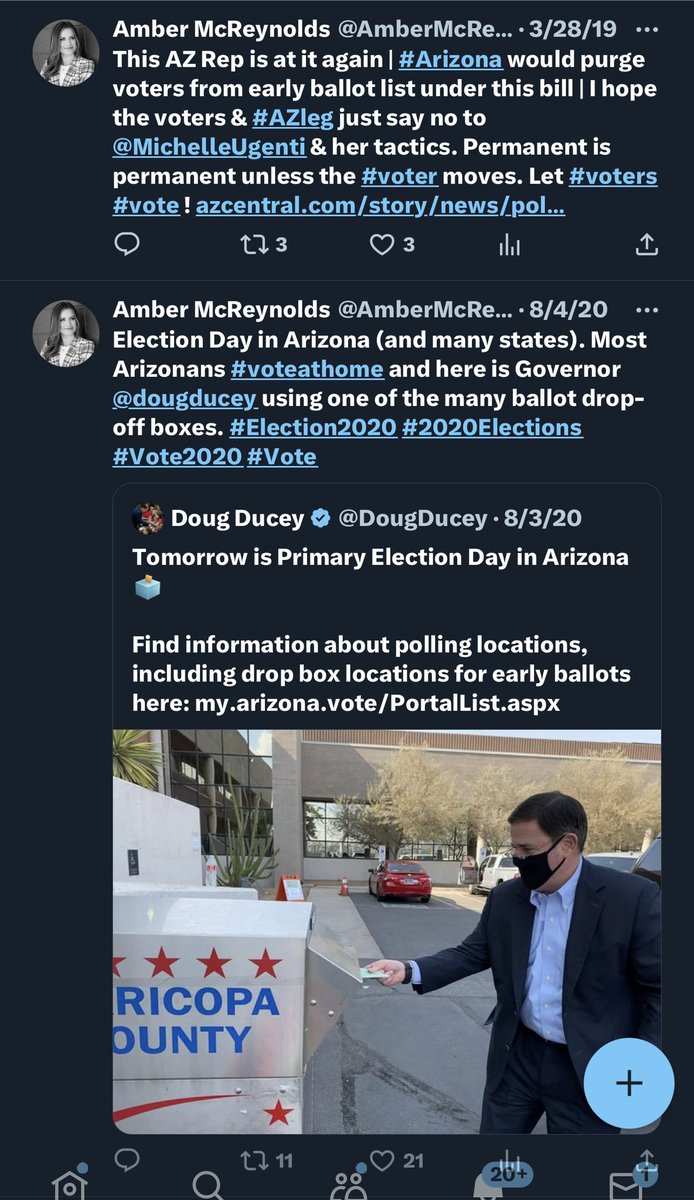This screenshot has height=1200, width=694.
Task: Share the first tweet
Action: 647,244
